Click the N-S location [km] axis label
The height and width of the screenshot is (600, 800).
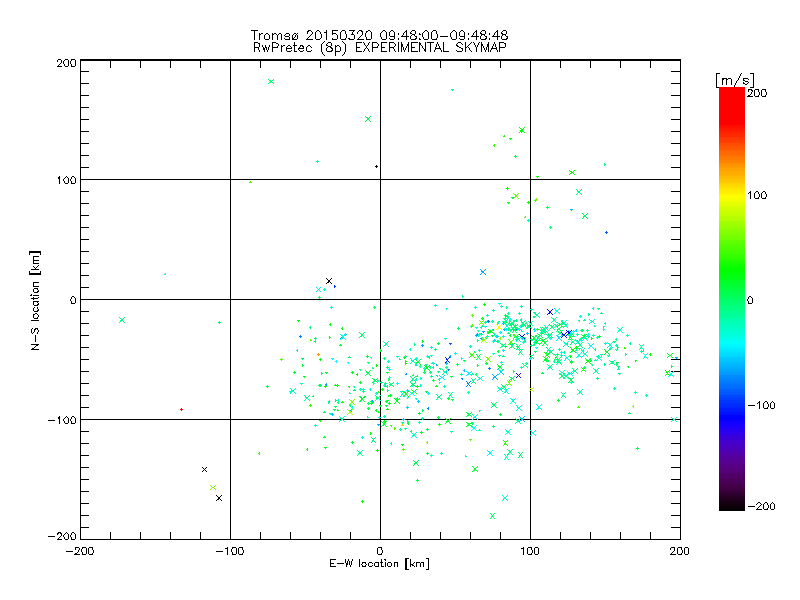click(x=35, y=301)
